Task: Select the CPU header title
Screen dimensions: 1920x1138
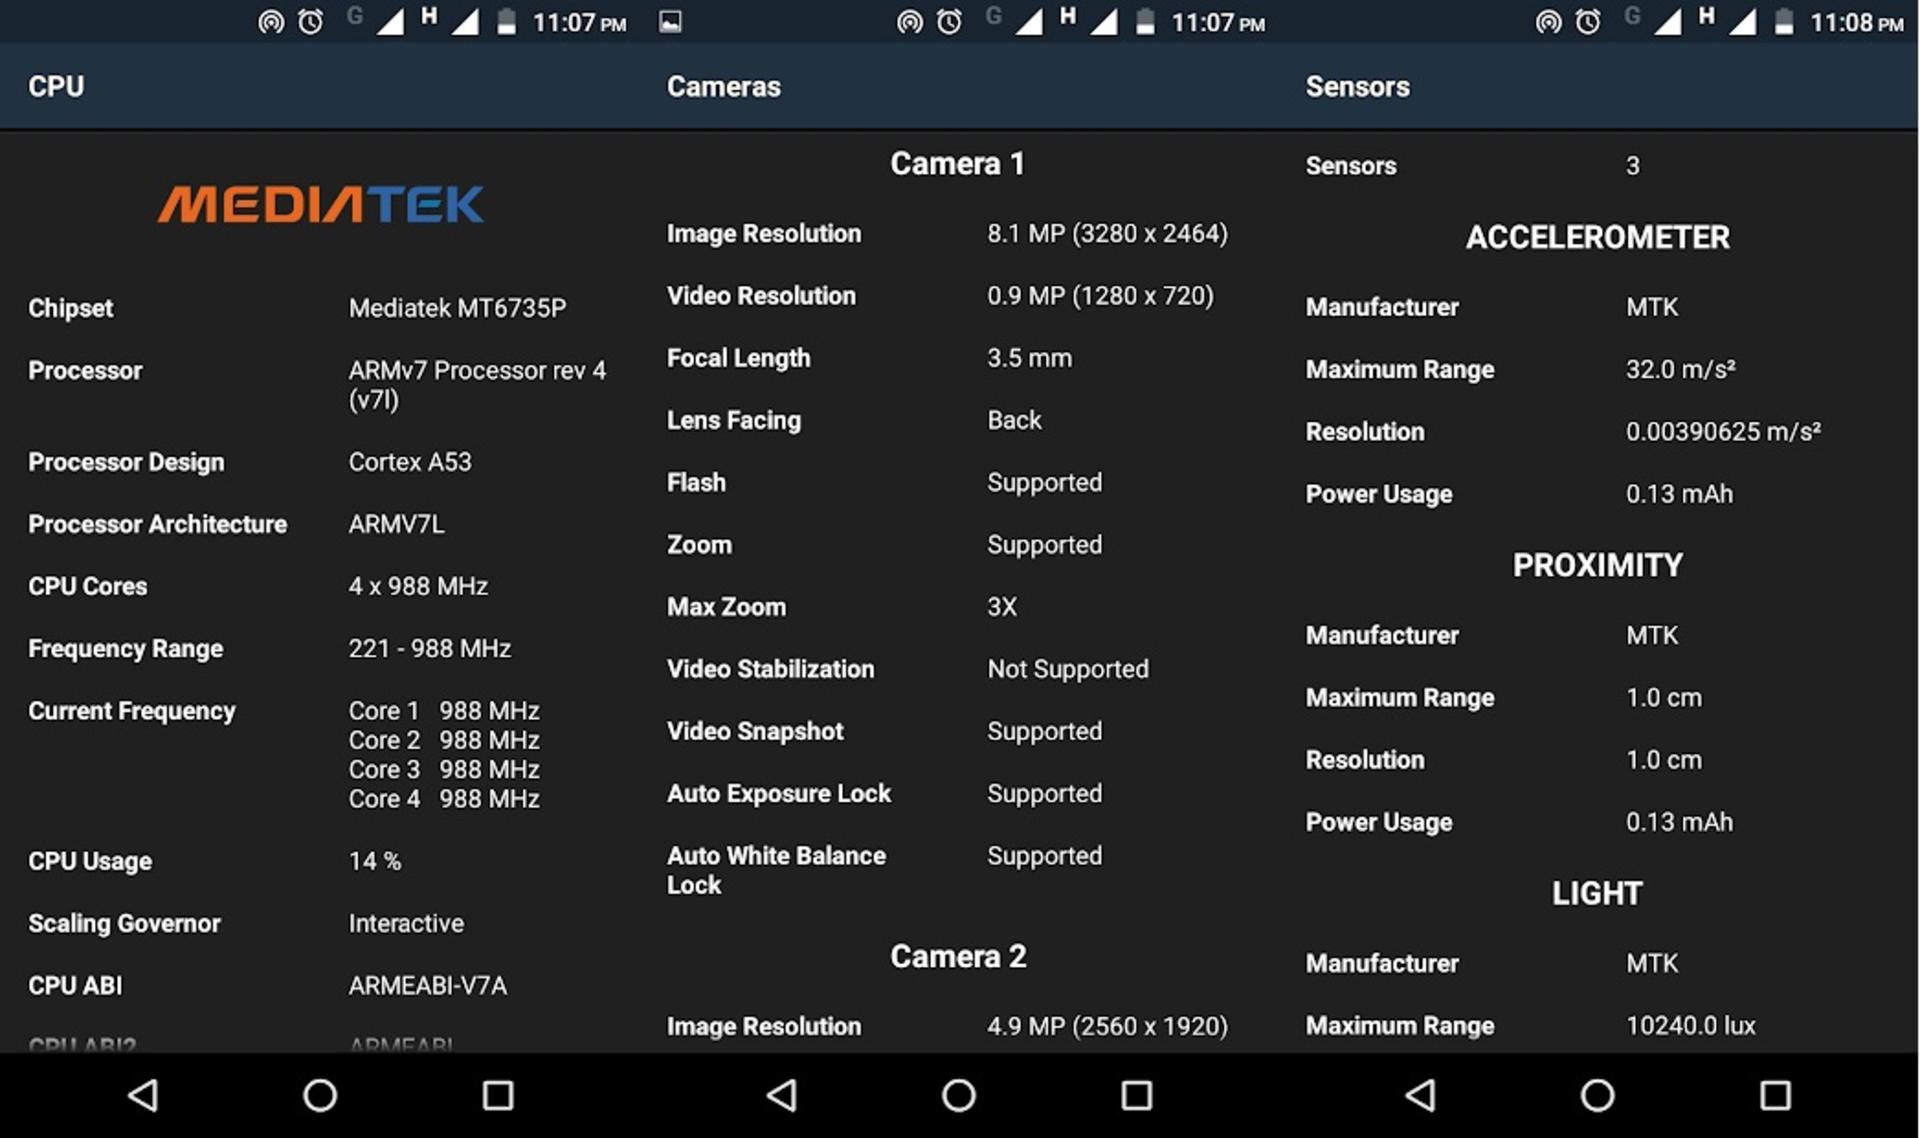Action: (x=56, y=86)
